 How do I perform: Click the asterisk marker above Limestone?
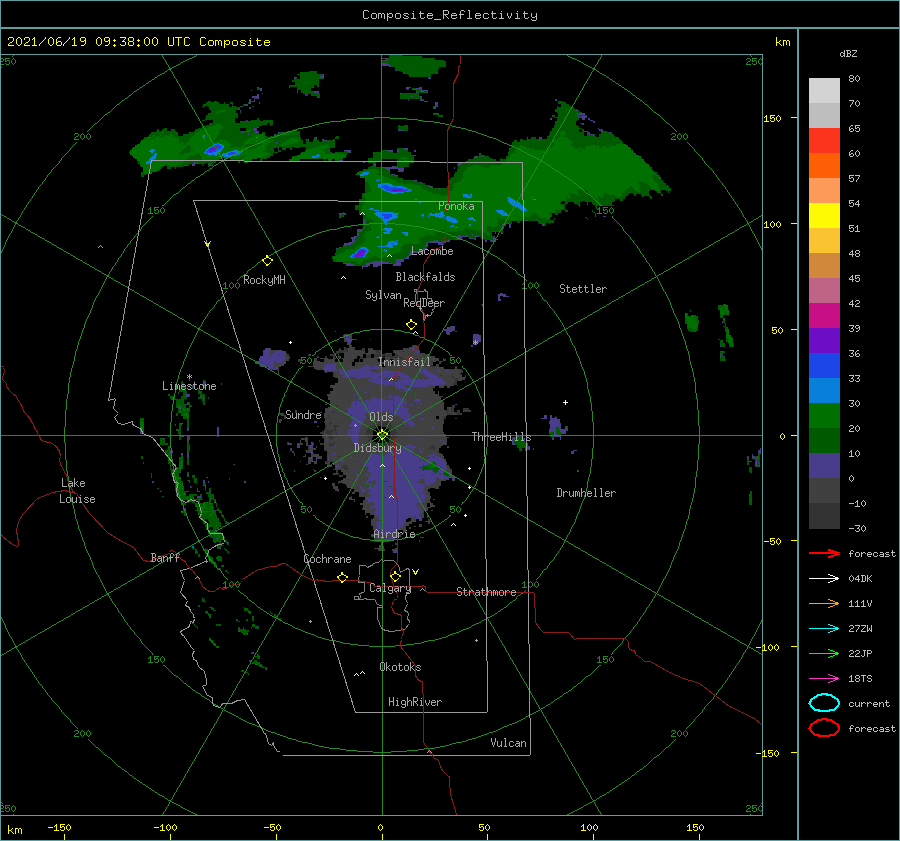189,377
